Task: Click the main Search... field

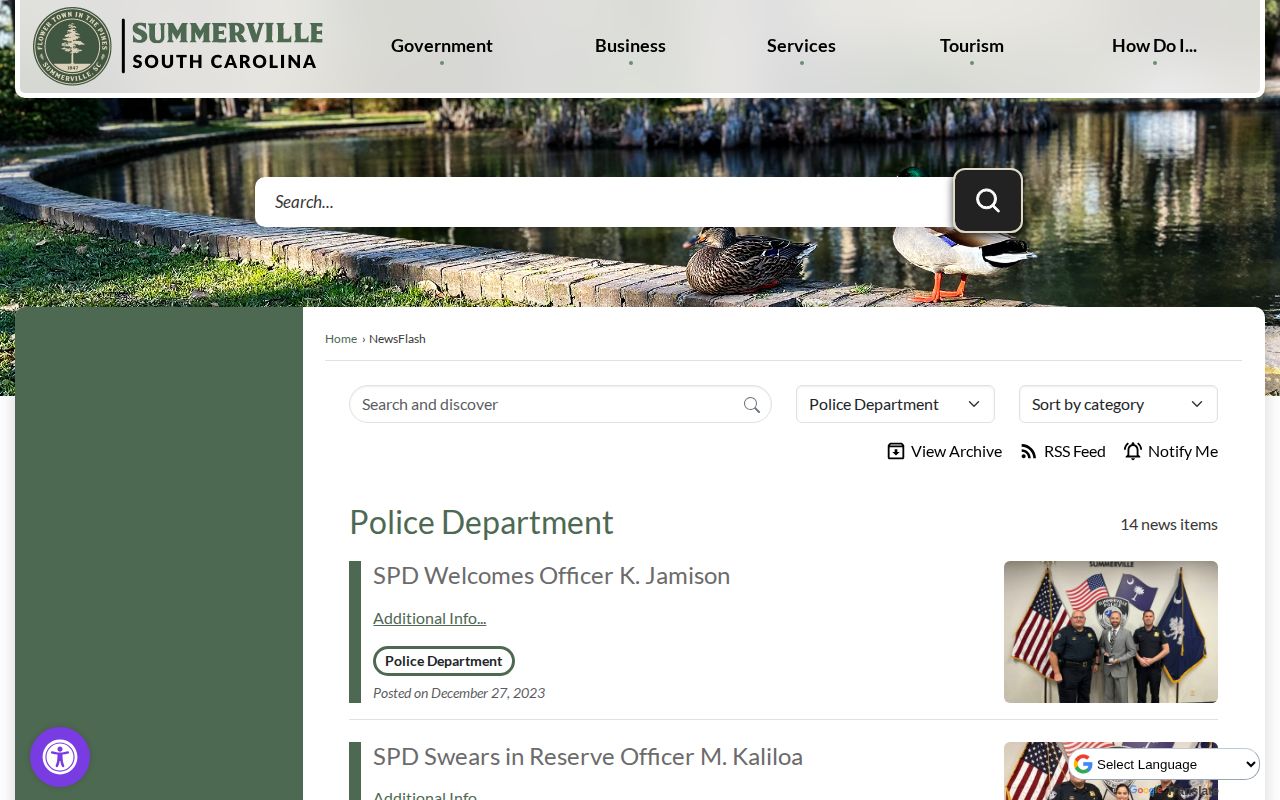Action: point(604,202)
